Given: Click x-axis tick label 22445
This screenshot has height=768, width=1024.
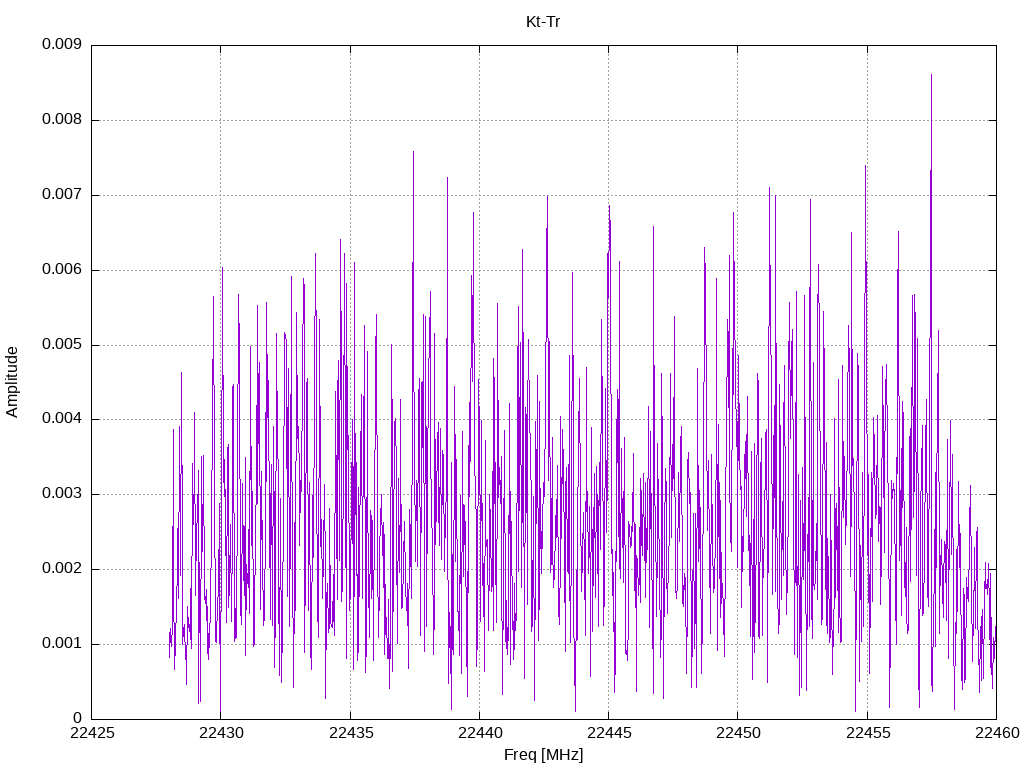Looking at the screenshot, I should coord(609,733).
